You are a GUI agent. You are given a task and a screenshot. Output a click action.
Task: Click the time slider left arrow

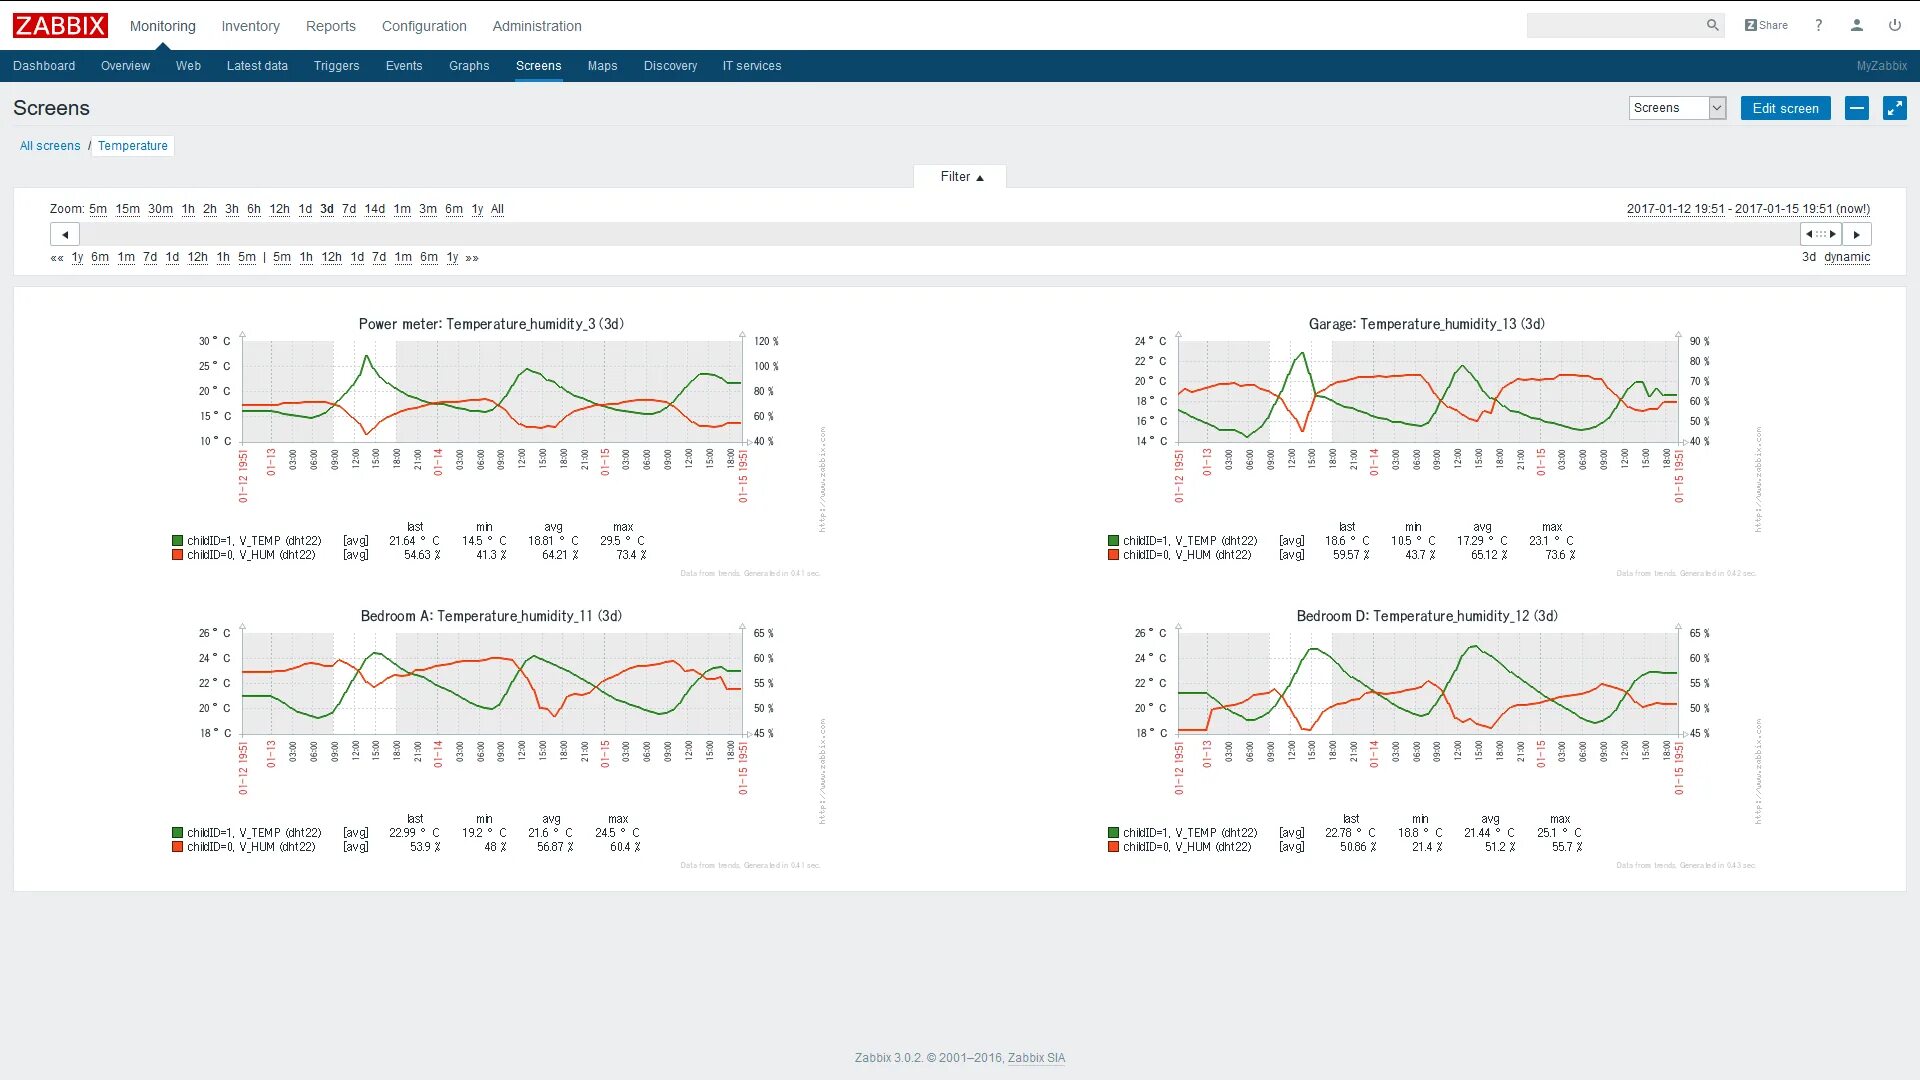tap(65, 234)
